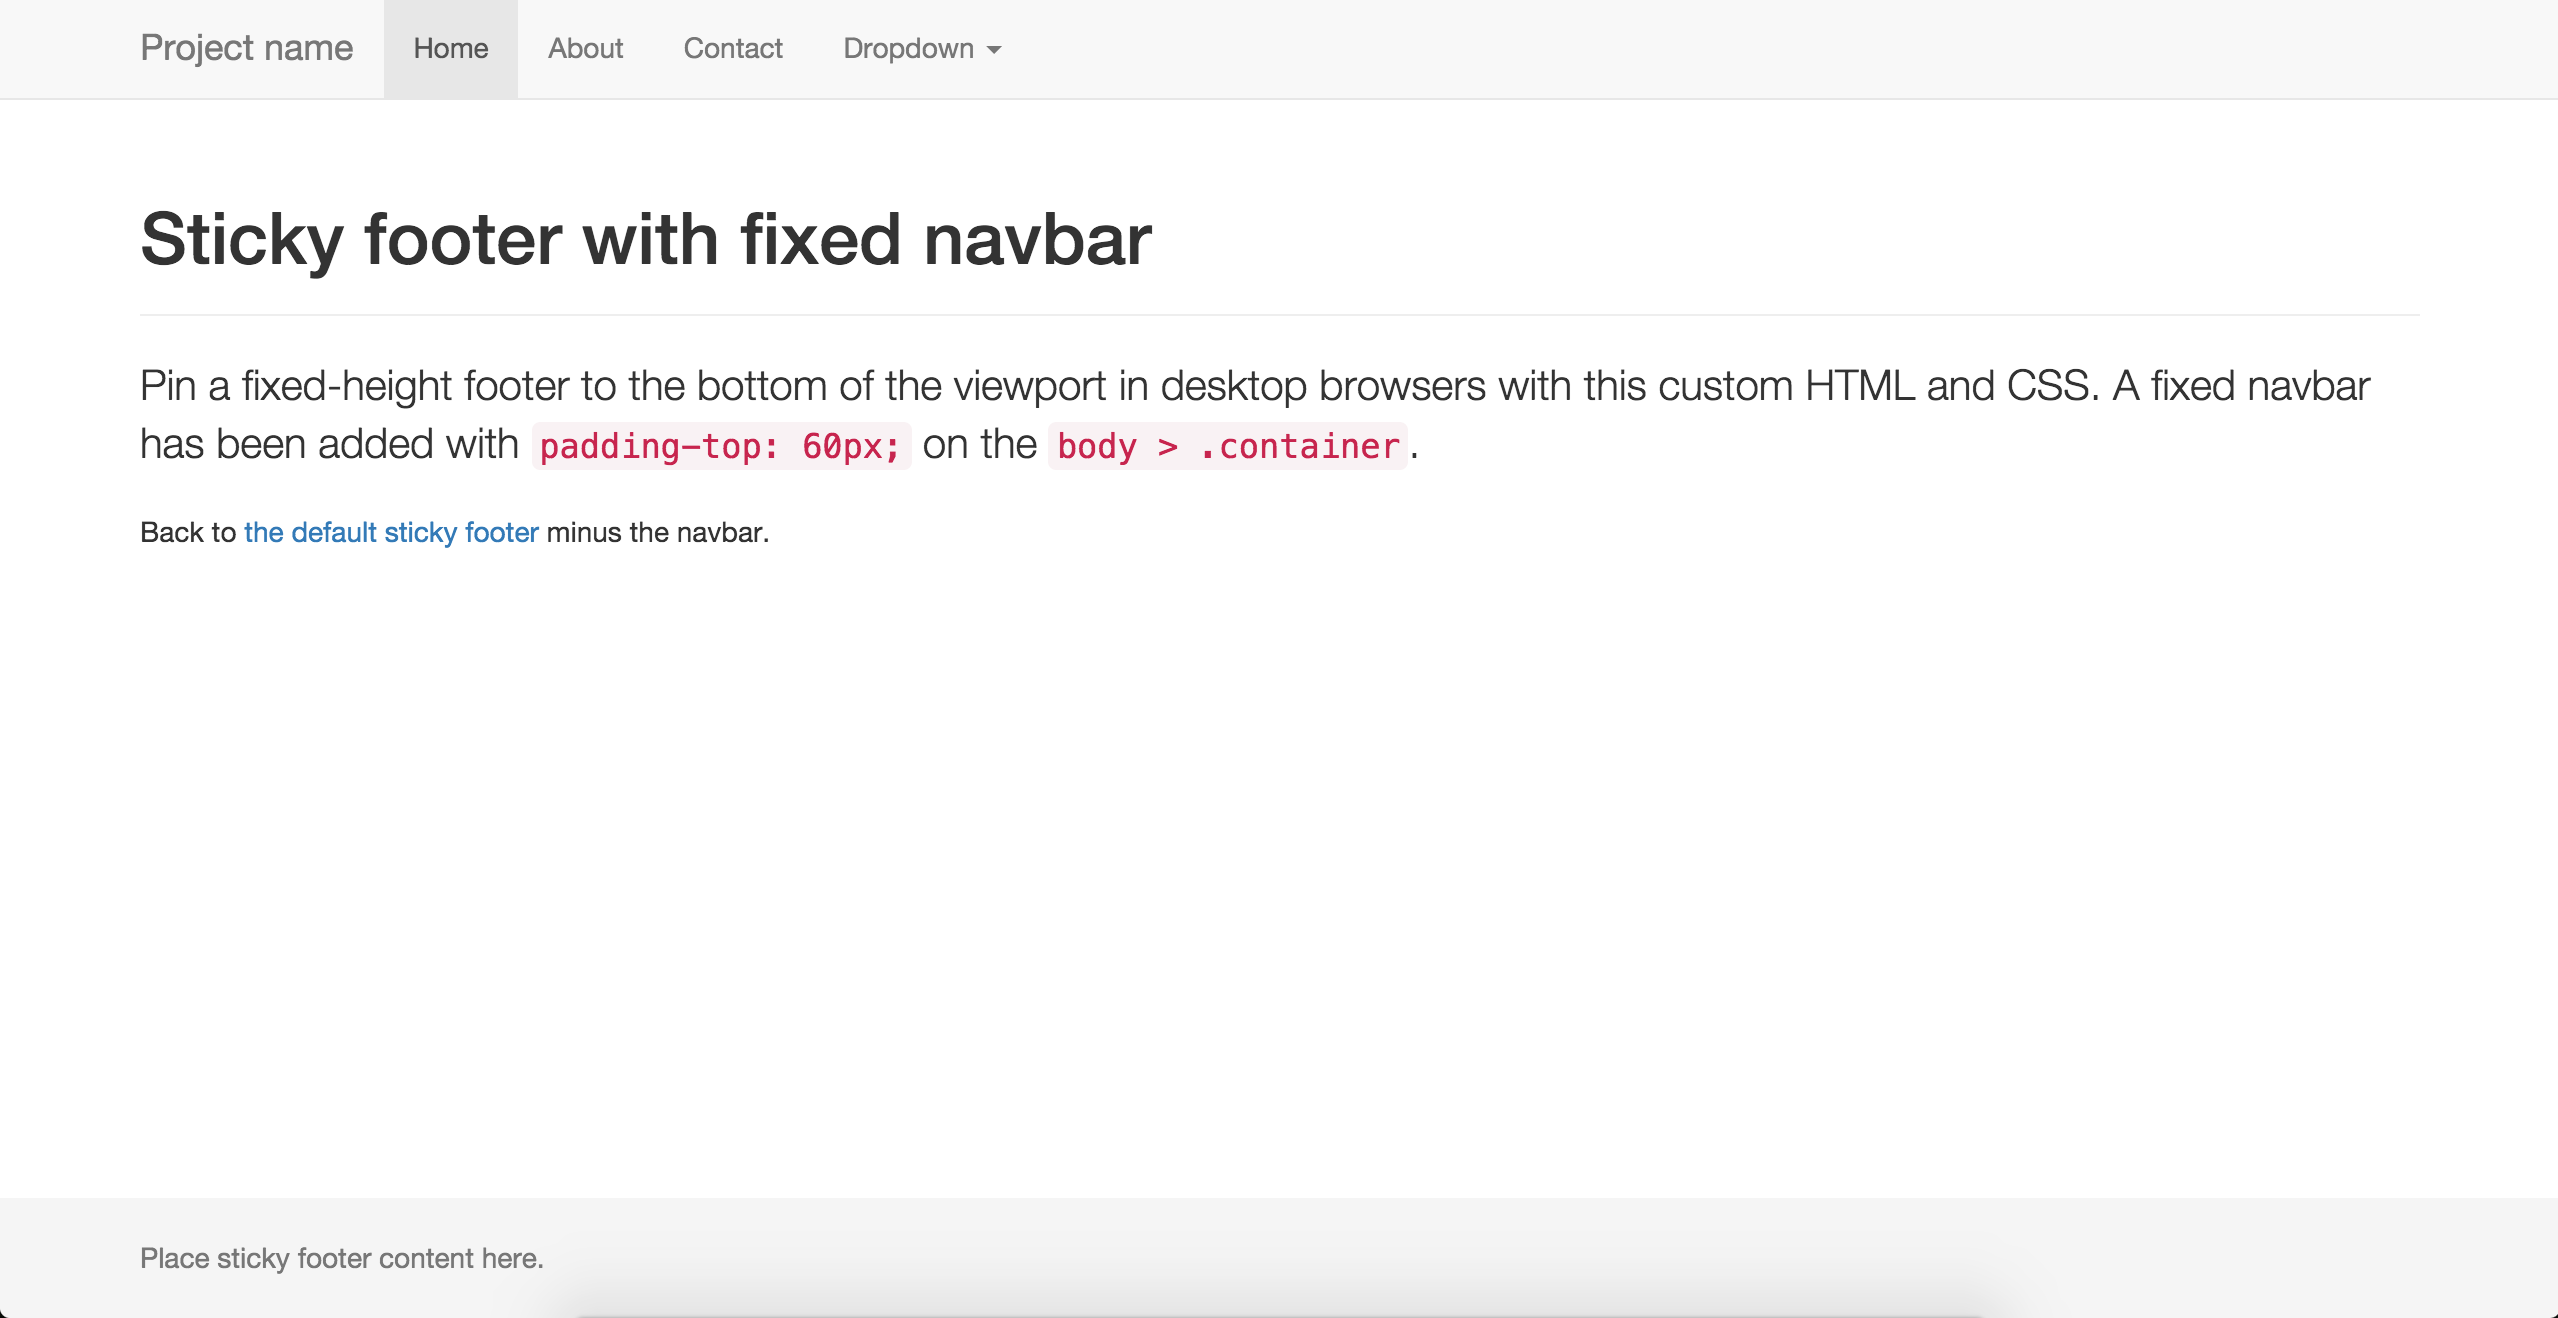
Task: Go to the Contact nav item
Action: tap(733, 48)
